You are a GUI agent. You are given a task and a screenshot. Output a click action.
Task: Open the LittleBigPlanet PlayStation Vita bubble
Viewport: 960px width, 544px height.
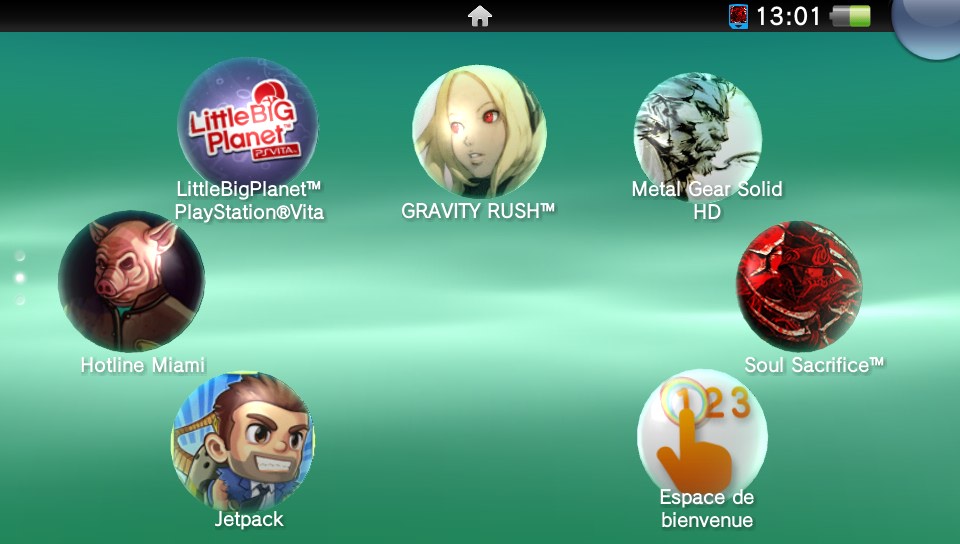(247, 126)
